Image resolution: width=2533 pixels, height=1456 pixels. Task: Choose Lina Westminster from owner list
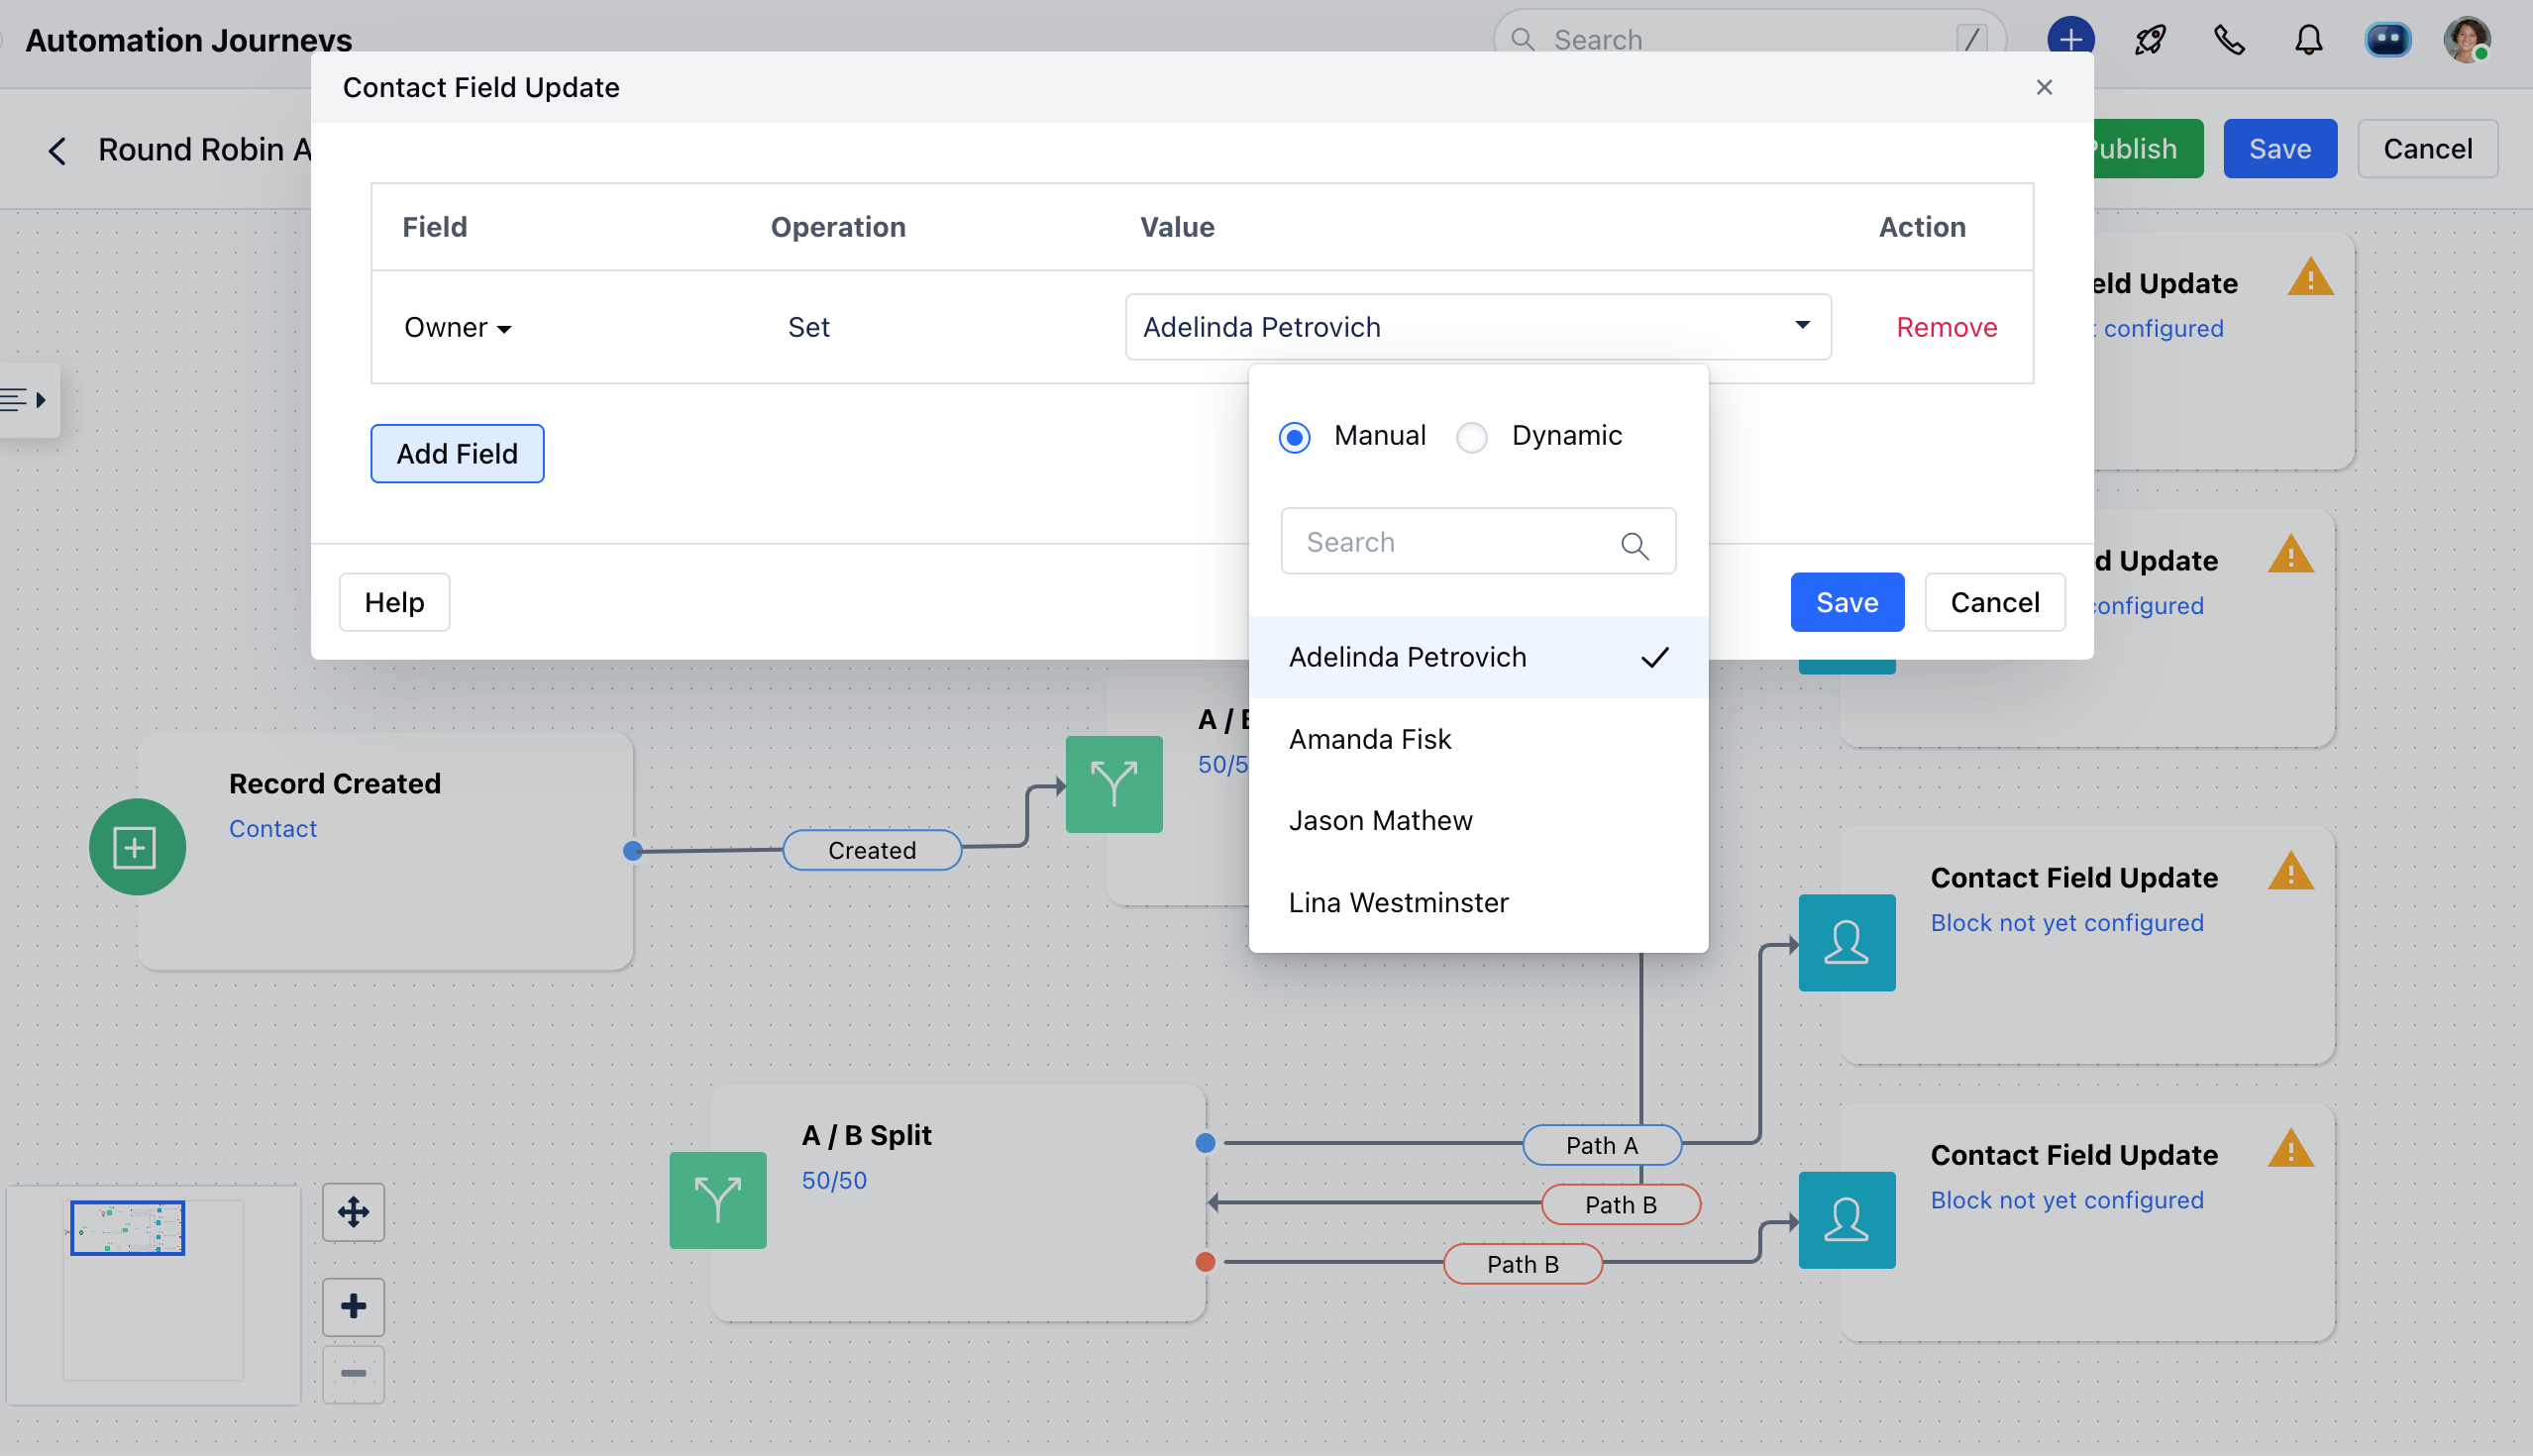(1398, 902)
